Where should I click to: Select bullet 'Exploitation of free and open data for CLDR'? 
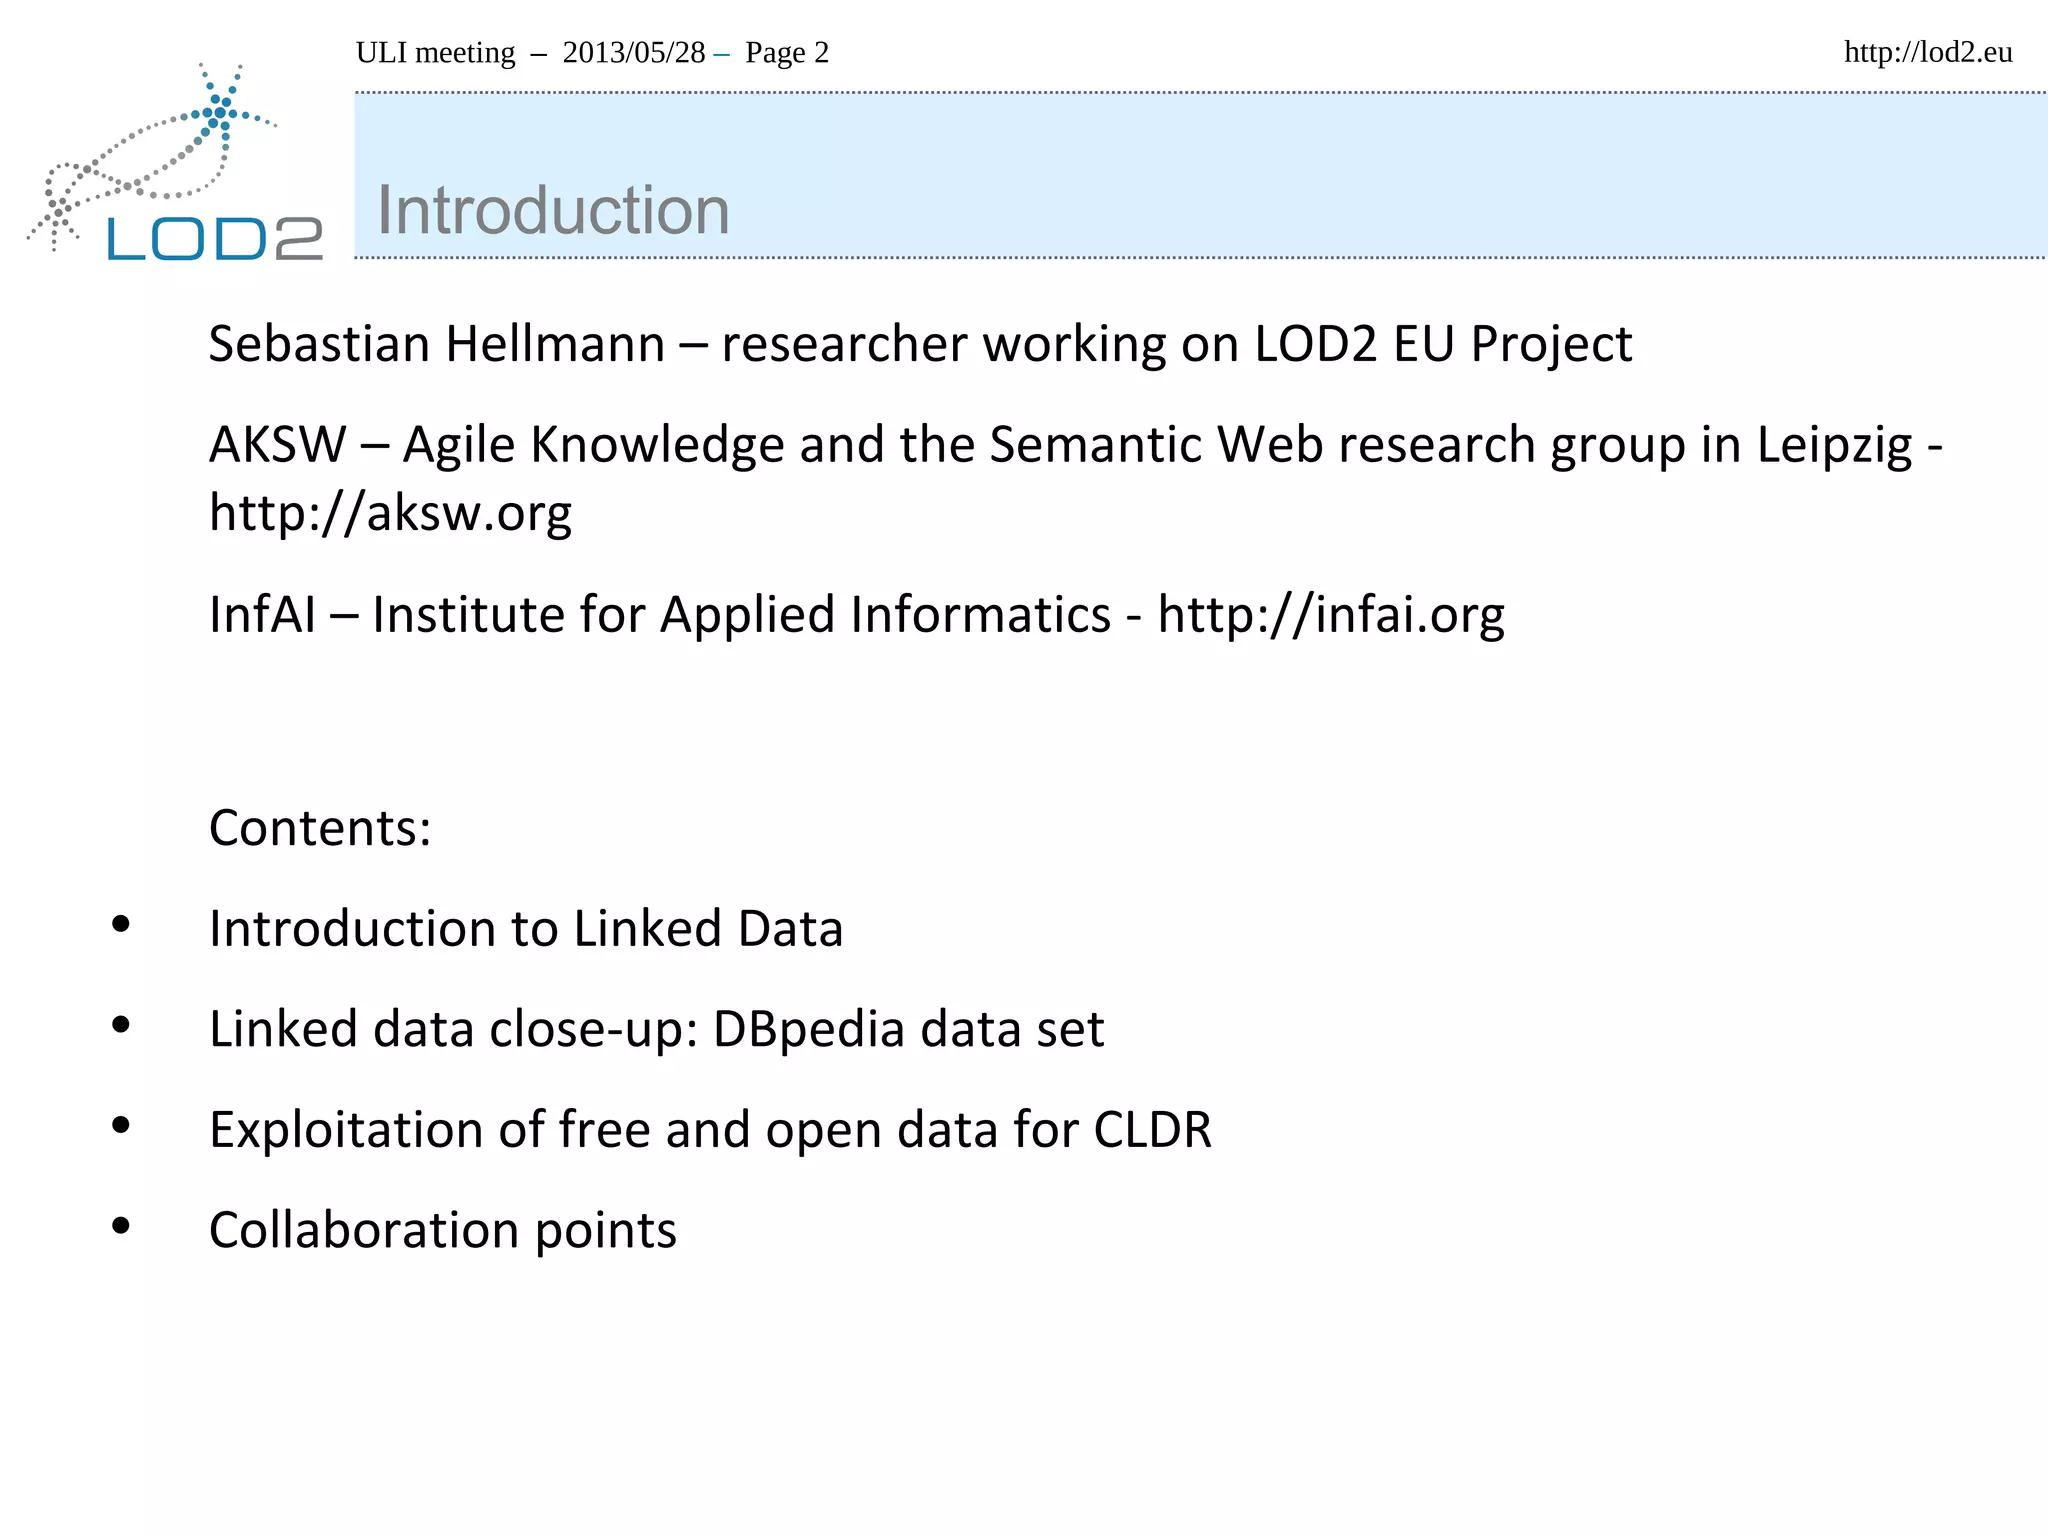click(x=710, y=1131)
